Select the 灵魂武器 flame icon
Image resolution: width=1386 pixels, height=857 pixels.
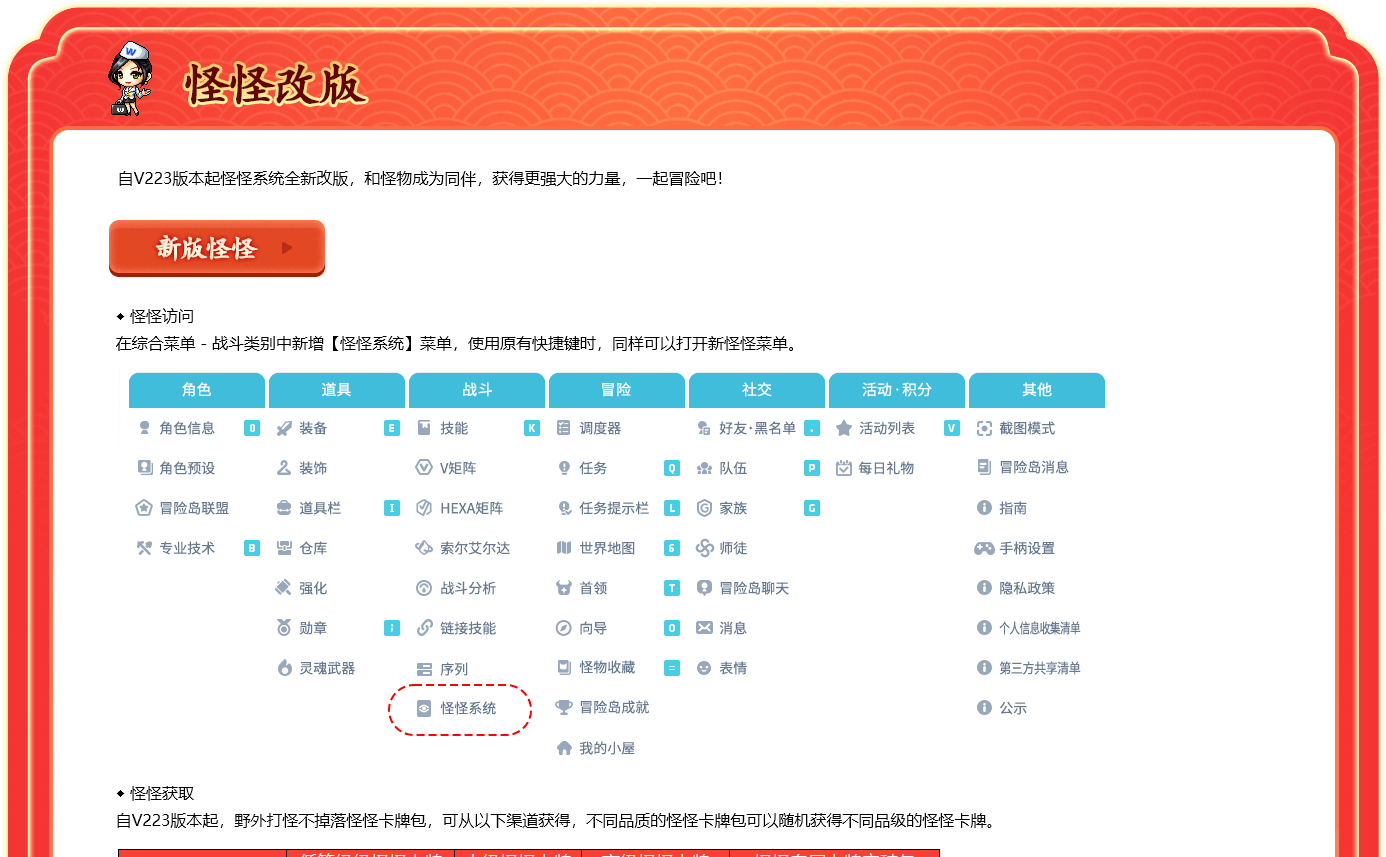pyautogui.click(x=284, y=668)
